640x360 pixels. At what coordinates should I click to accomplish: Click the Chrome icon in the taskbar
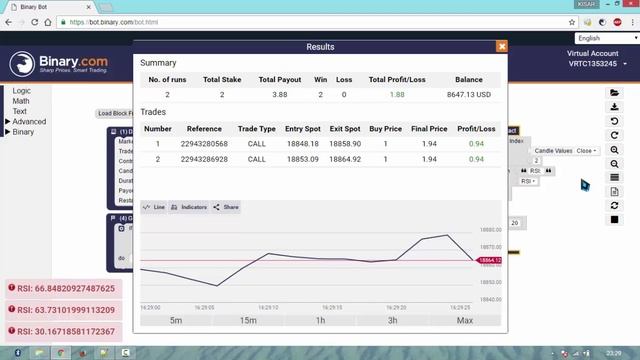coord(60,353)
